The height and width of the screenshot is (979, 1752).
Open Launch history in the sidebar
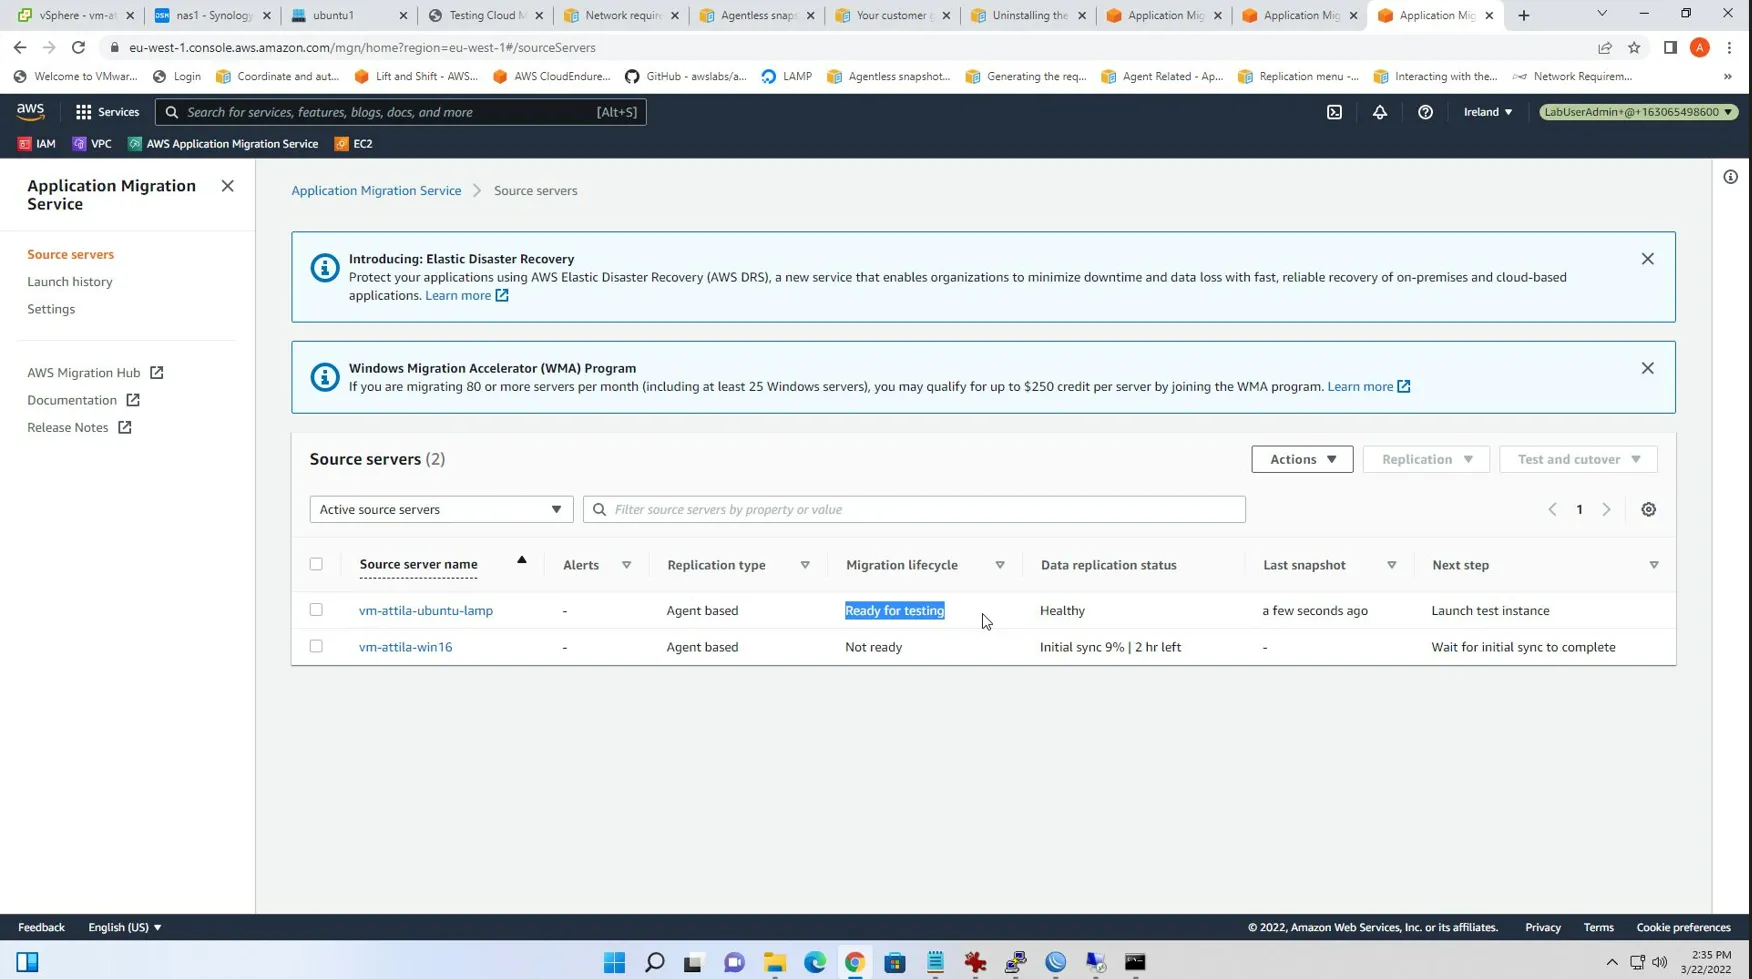point(70,282)
